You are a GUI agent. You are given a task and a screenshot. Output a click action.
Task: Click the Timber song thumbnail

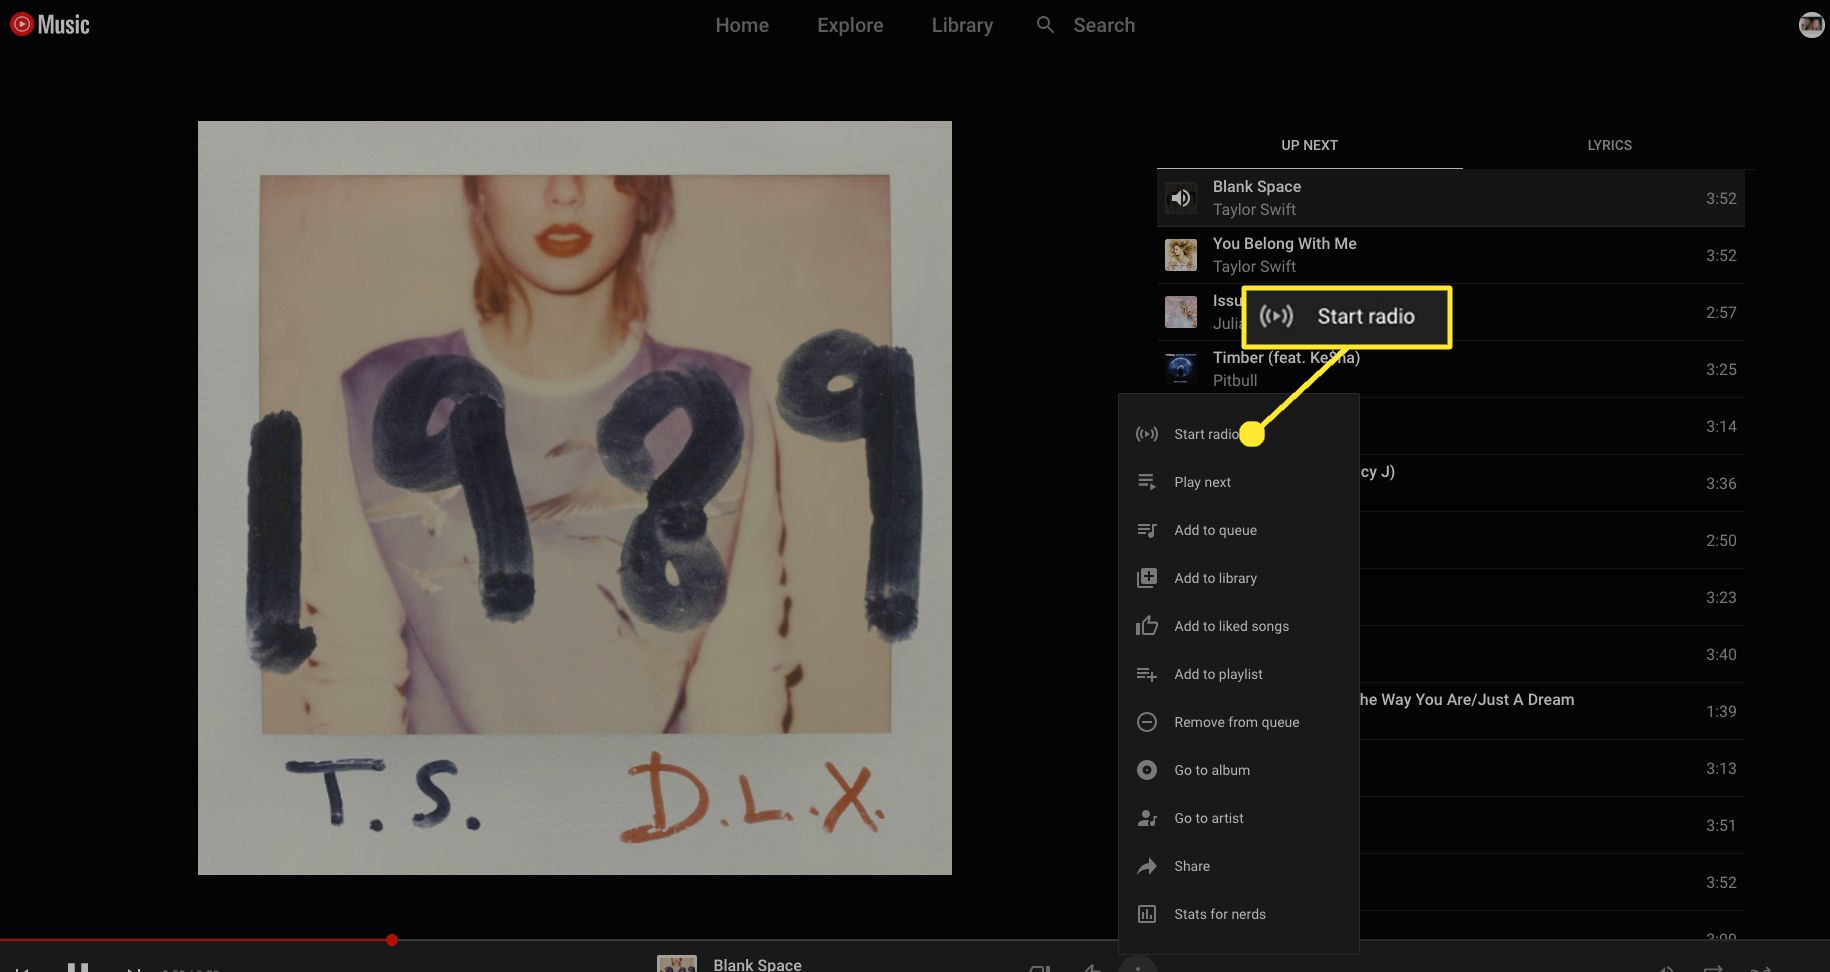[1181, 369]
